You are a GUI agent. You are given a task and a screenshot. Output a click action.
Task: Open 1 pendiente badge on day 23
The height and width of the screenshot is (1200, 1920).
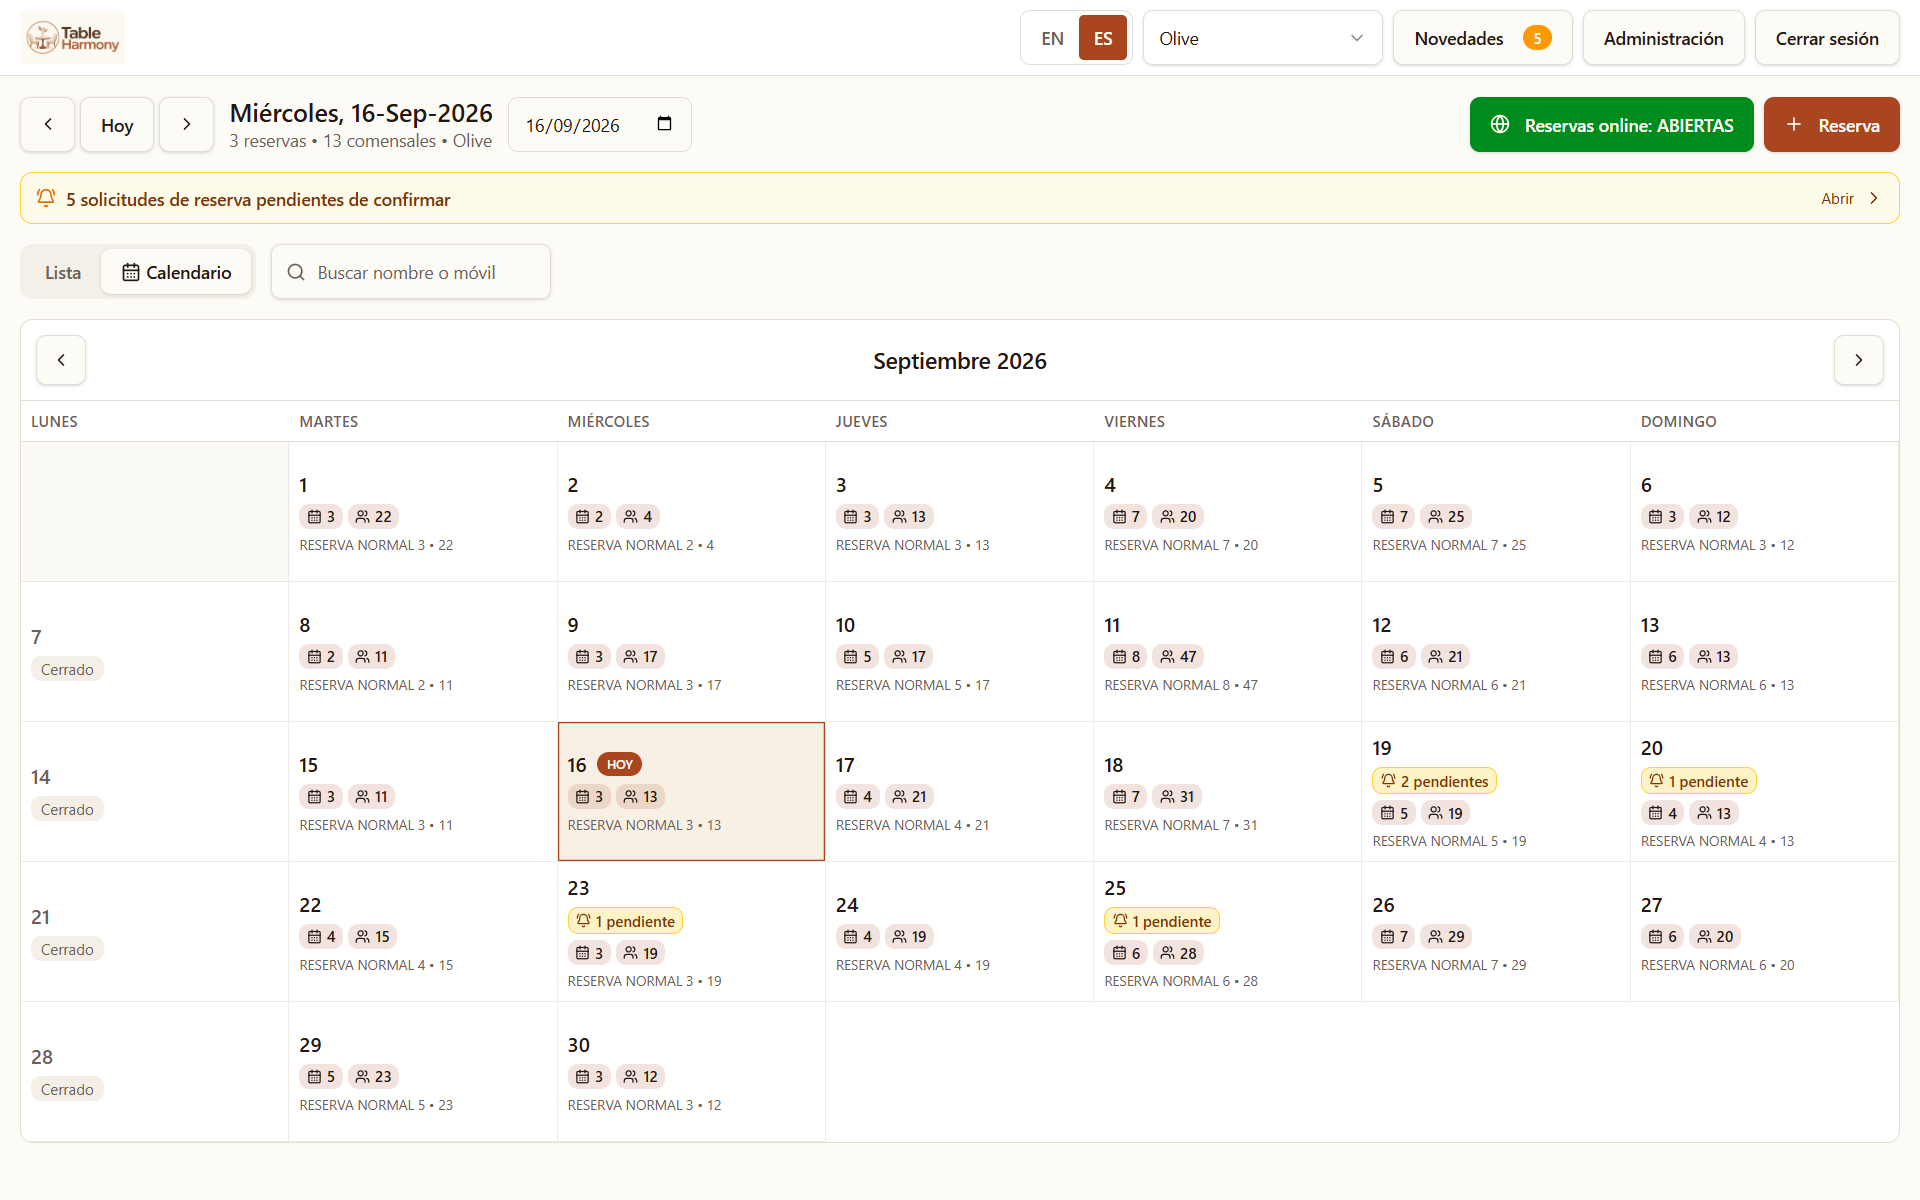click(625, 921)
